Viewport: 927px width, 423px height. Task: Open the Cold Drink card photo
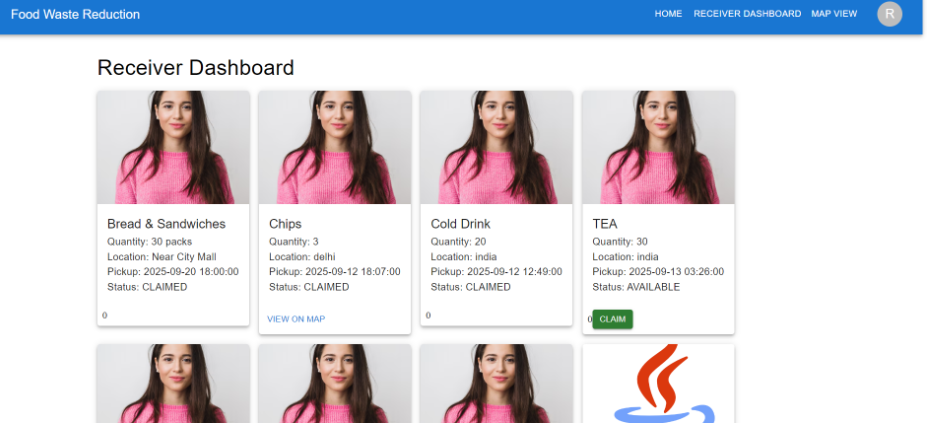tap(496, 148)
